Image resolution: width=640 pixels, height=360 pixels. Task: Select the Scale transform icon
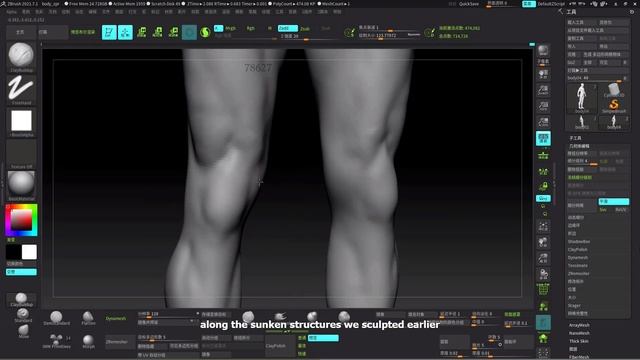point(158,32)
